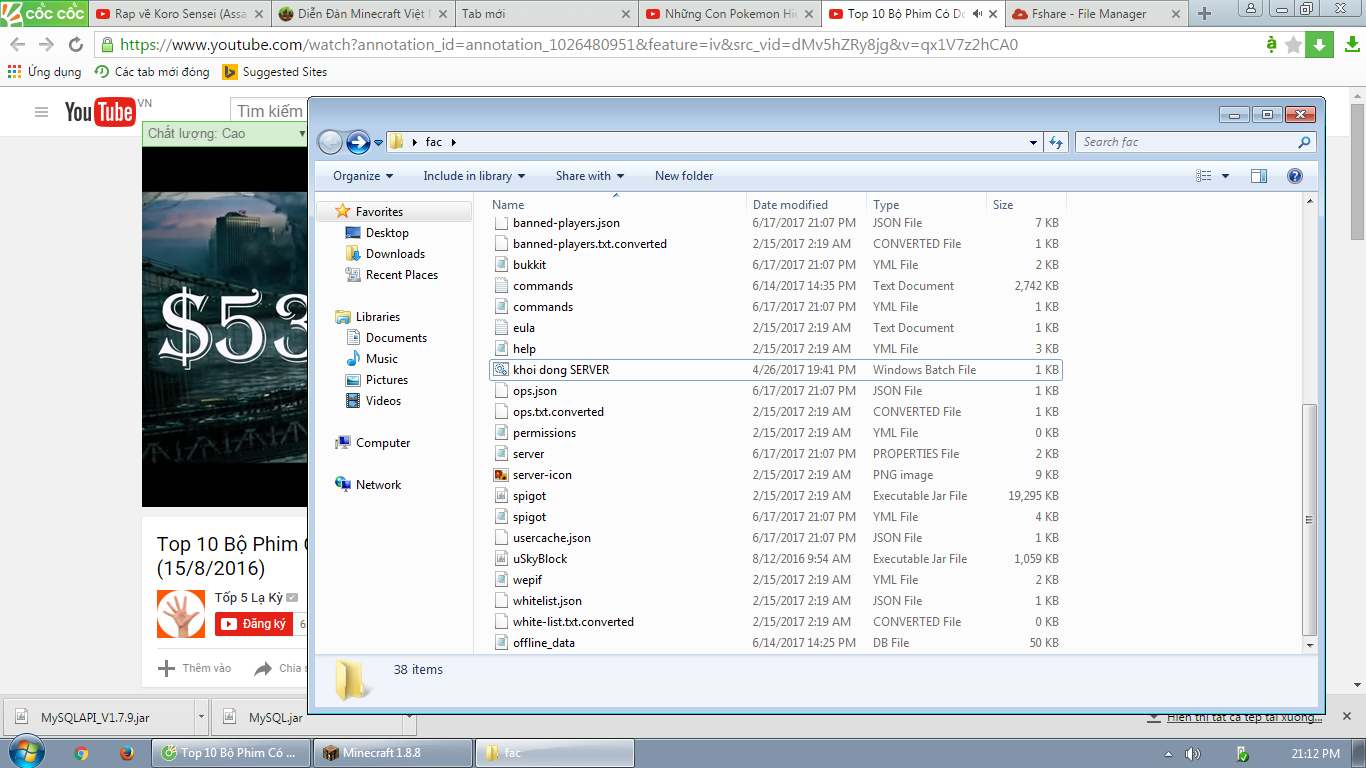Switch to the Fshare File Manager tab
Screen dimensions: 1366x768
[x=1092, y=14]
